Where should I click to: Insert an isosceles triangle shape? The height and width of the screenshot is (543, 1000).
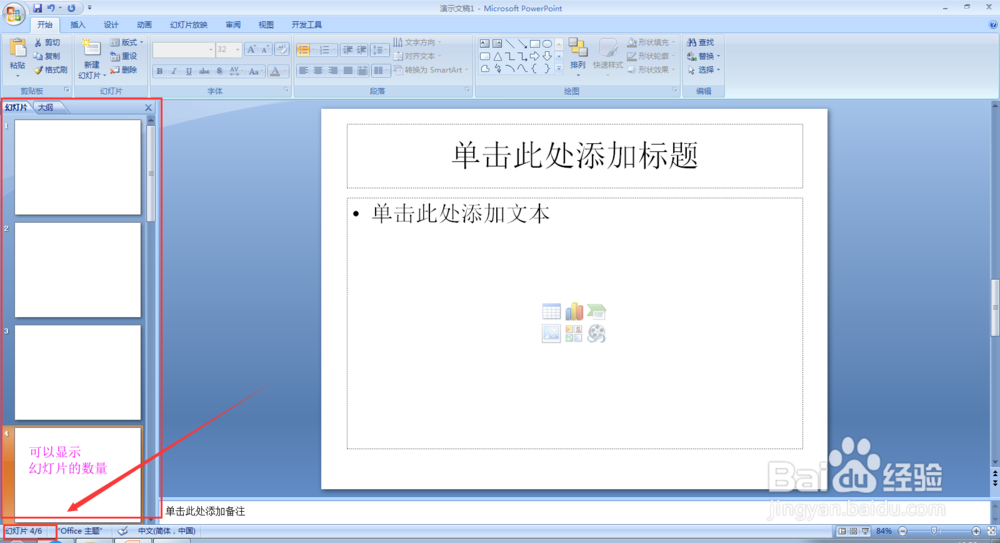[x=497, y=56]
